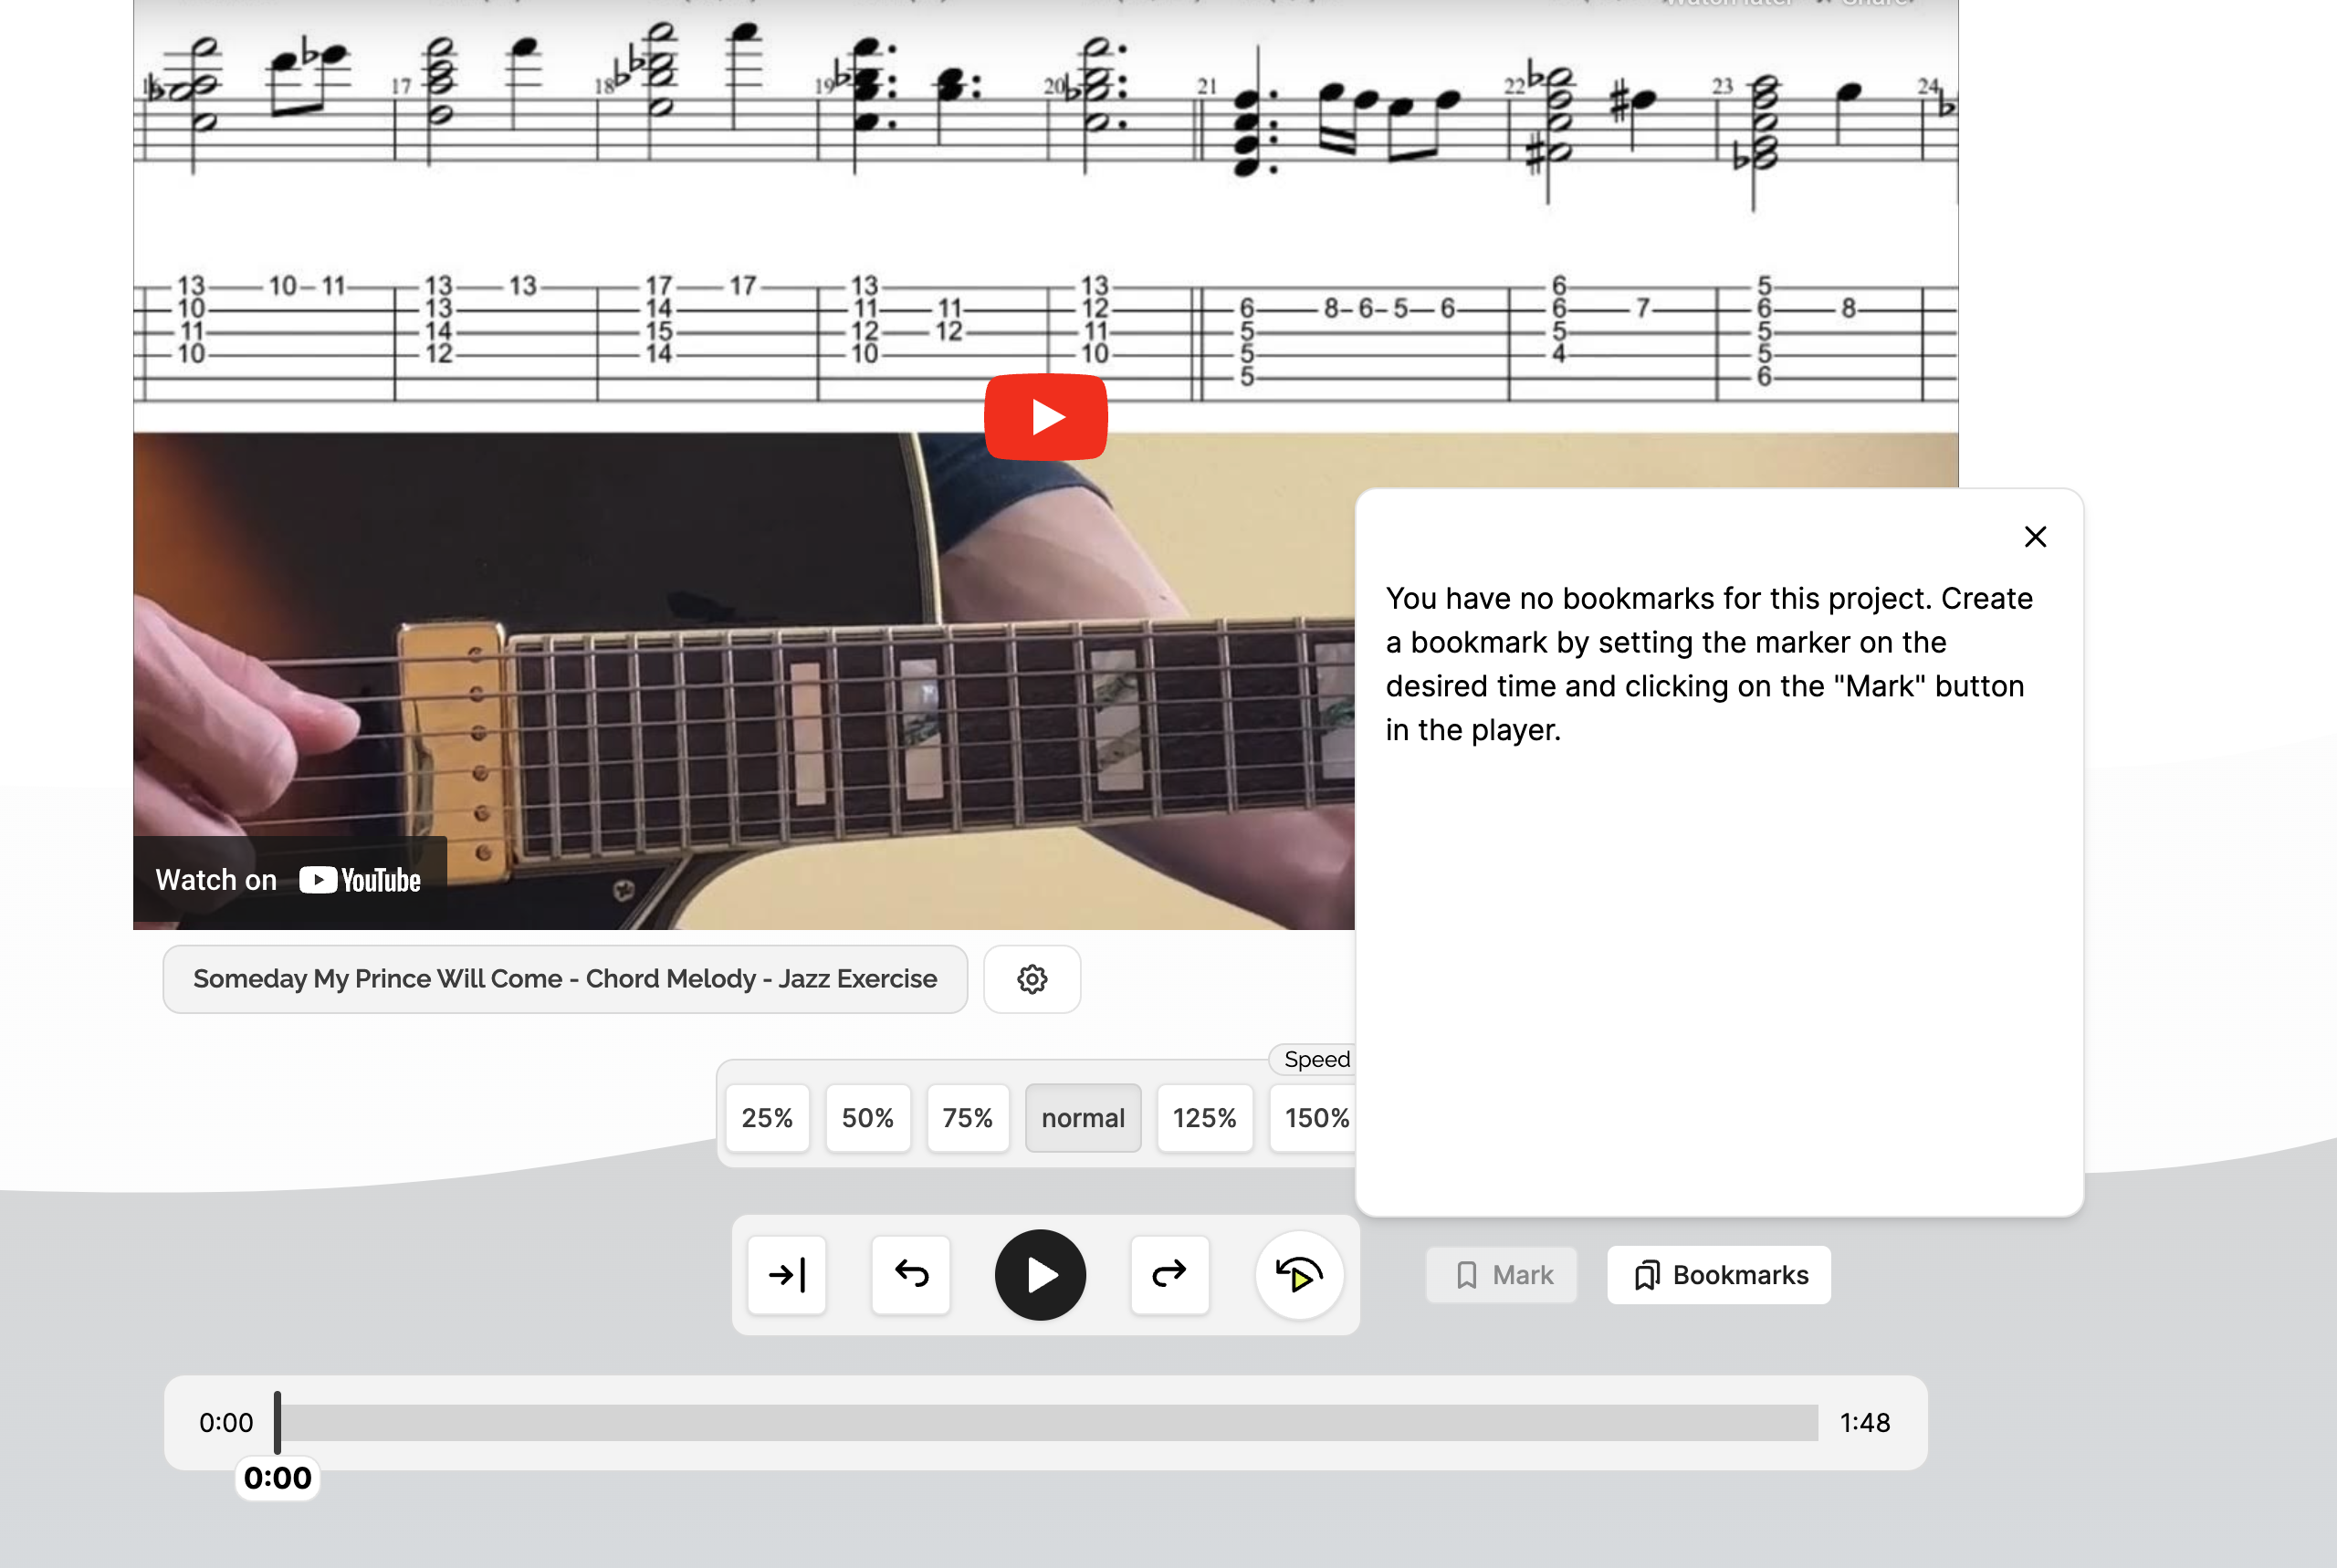Click the timeline playhead marker
Screen dimensions: 2337x1568
277,1422
